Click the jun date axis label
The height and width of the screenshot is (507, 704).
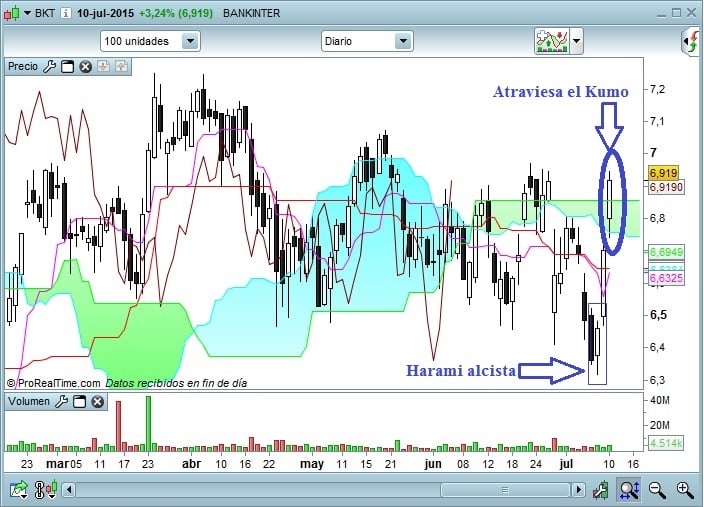coord(433,464)
